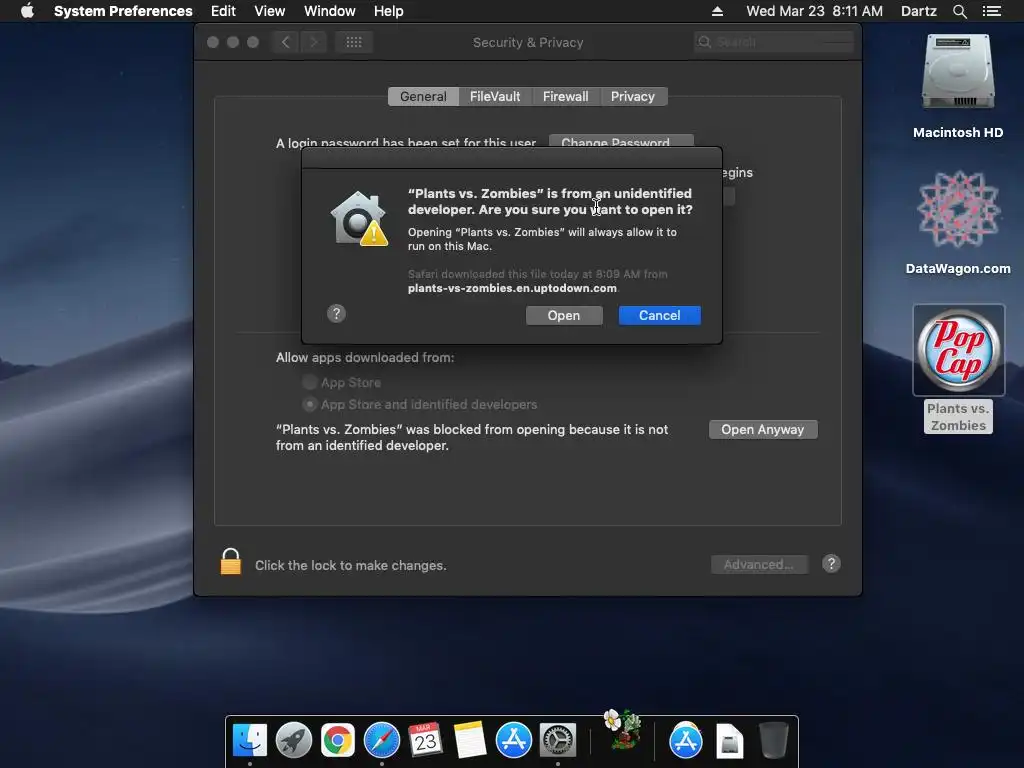Open Google Chrome from the Dock
The image size is (1024, 768).
(338, 740)
